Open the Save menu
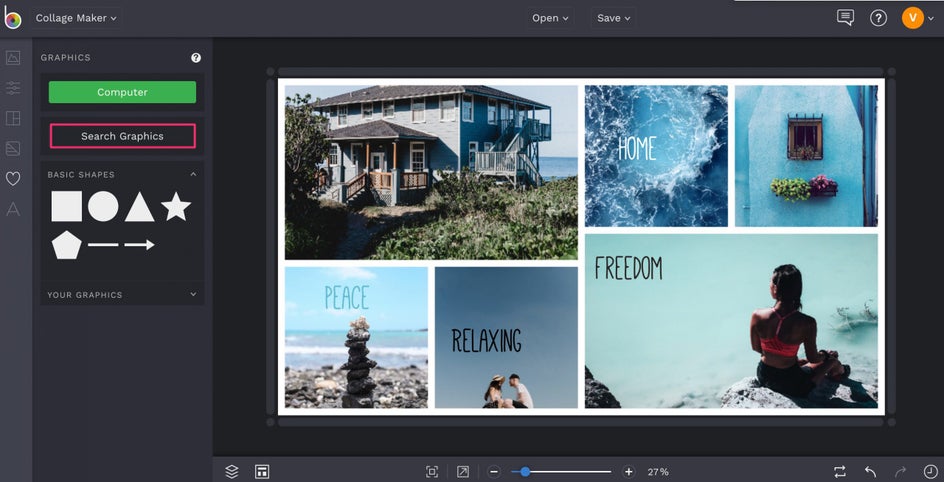Viewport: 944px width, 482px height. (x=613, y=18)
